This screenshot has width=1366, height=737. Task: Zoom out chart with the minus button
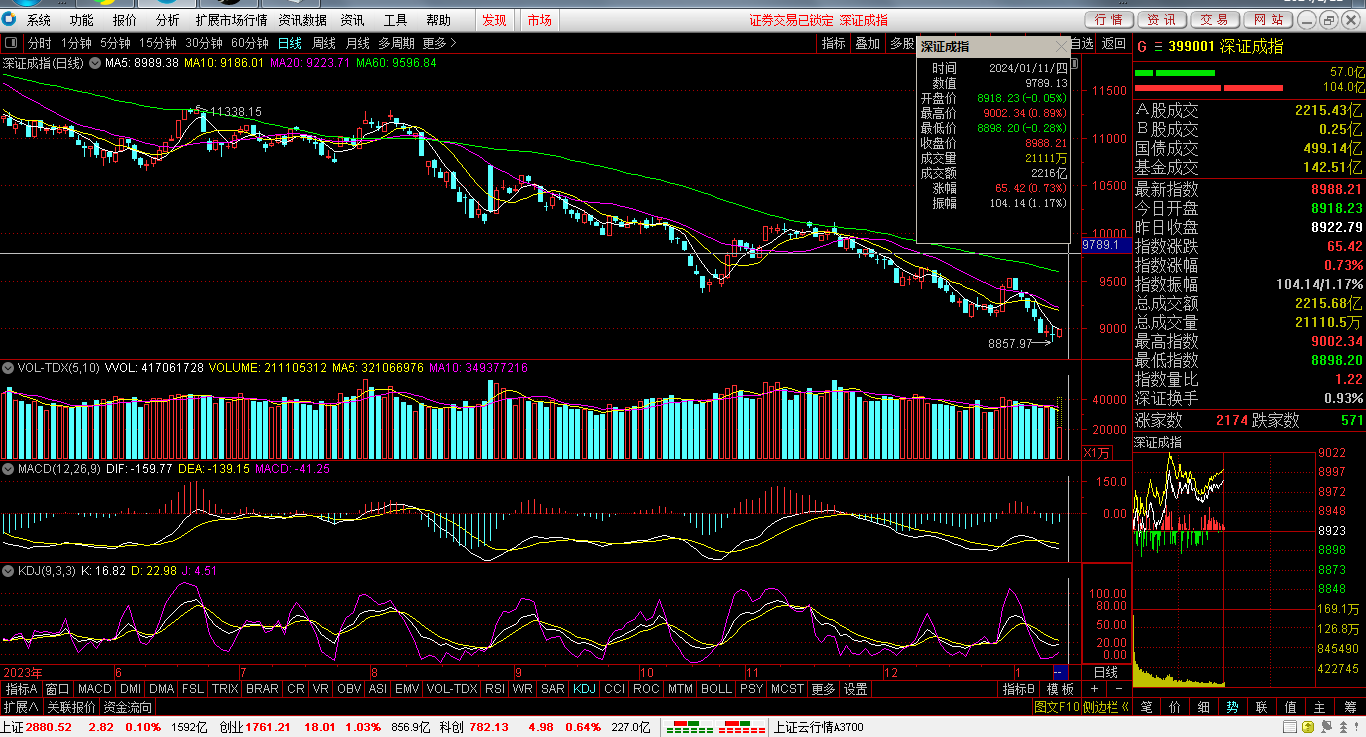pyautogui.click(x=1118, y=689)
